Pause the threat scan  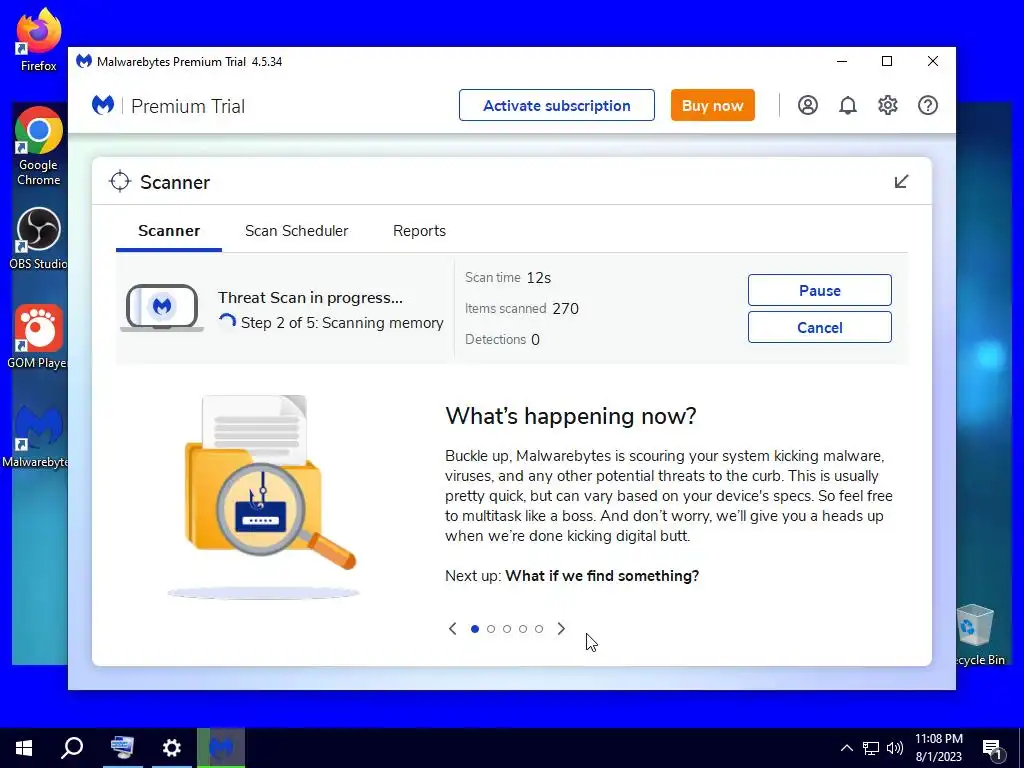click(820, 290)
